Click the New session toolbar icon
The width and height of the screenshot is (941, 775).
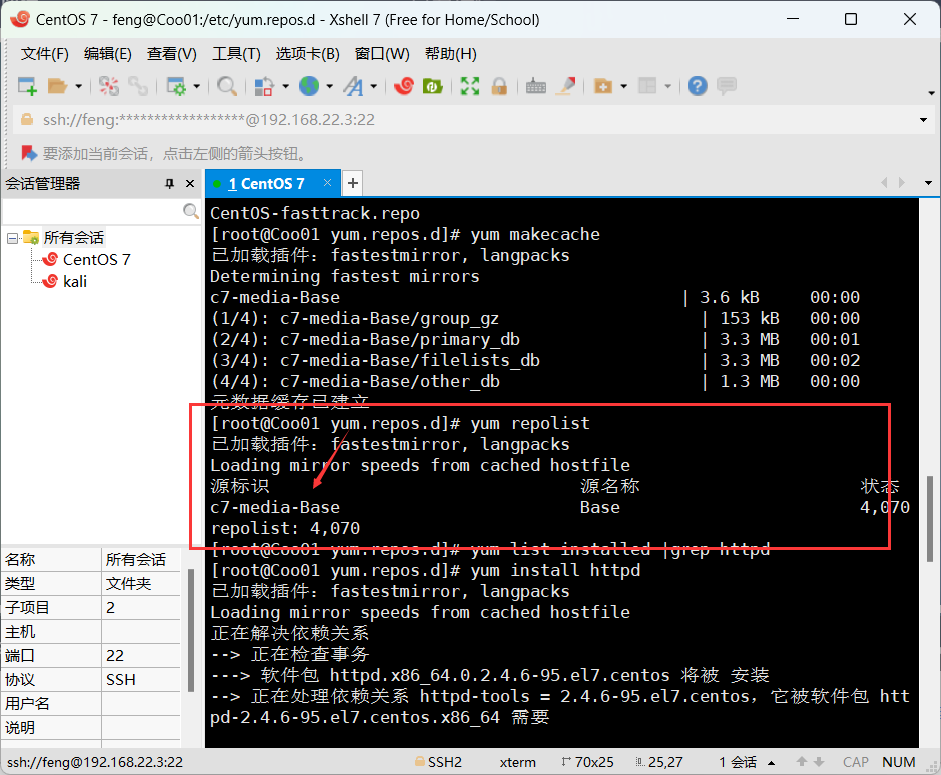[x=27, y=86]
